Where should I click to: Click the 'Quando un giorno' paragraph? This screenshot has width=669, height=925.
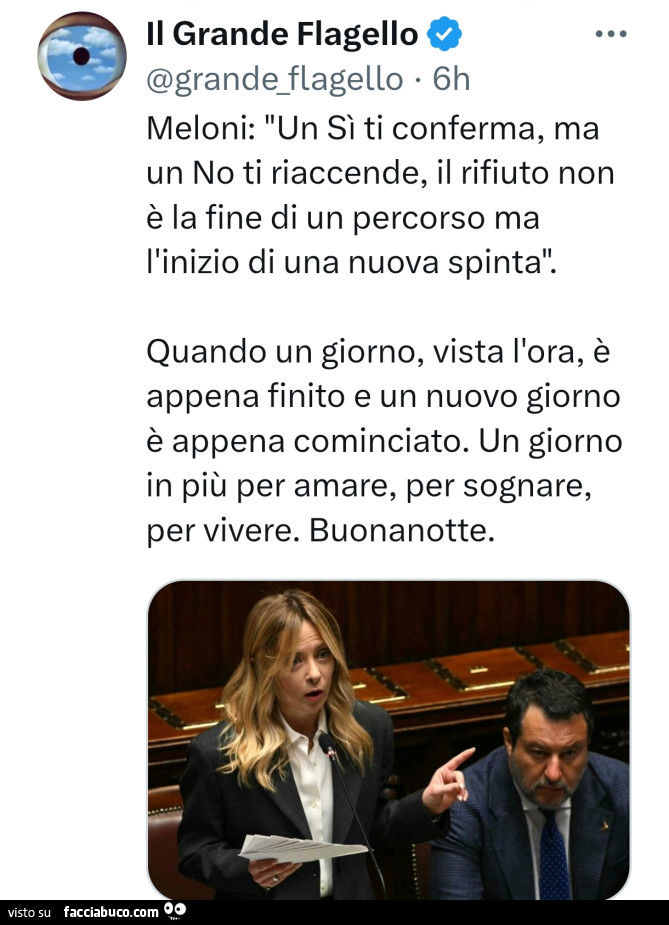point(384,441)
